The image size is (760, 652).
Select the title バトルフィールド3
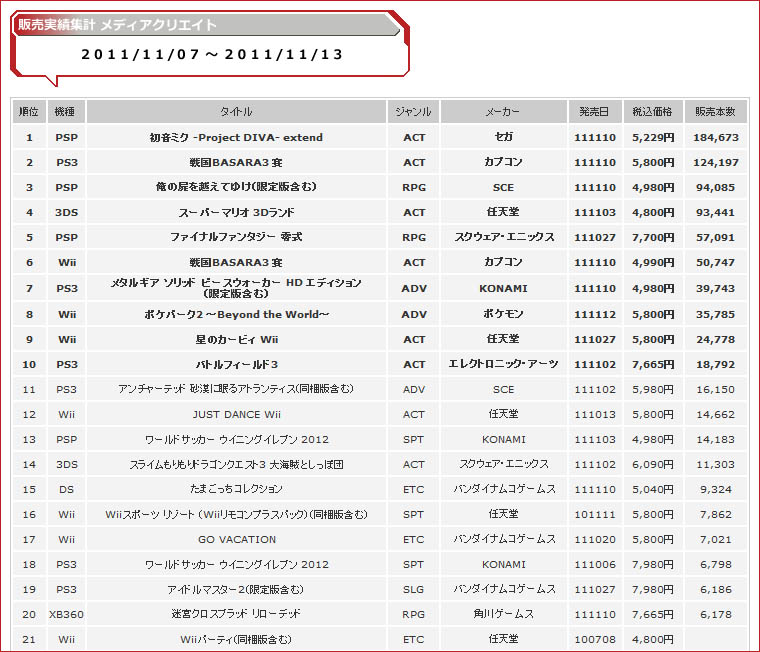(237, 365)
